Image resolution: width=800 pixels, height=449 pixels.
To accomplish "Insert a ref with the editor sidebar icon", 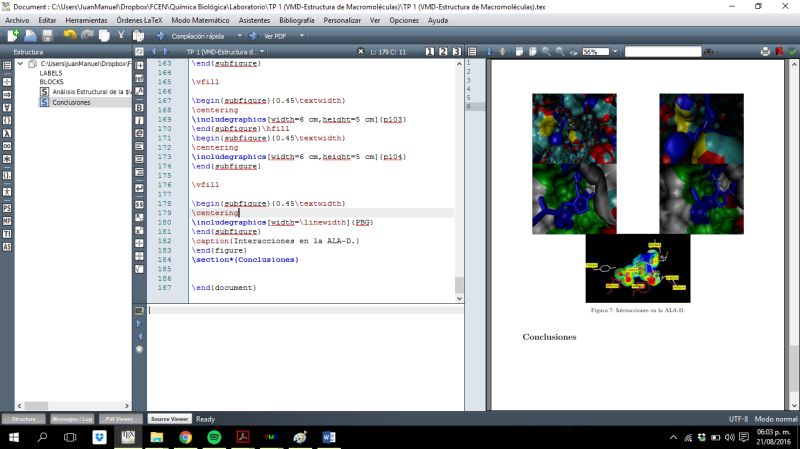I will coord(139,78).
